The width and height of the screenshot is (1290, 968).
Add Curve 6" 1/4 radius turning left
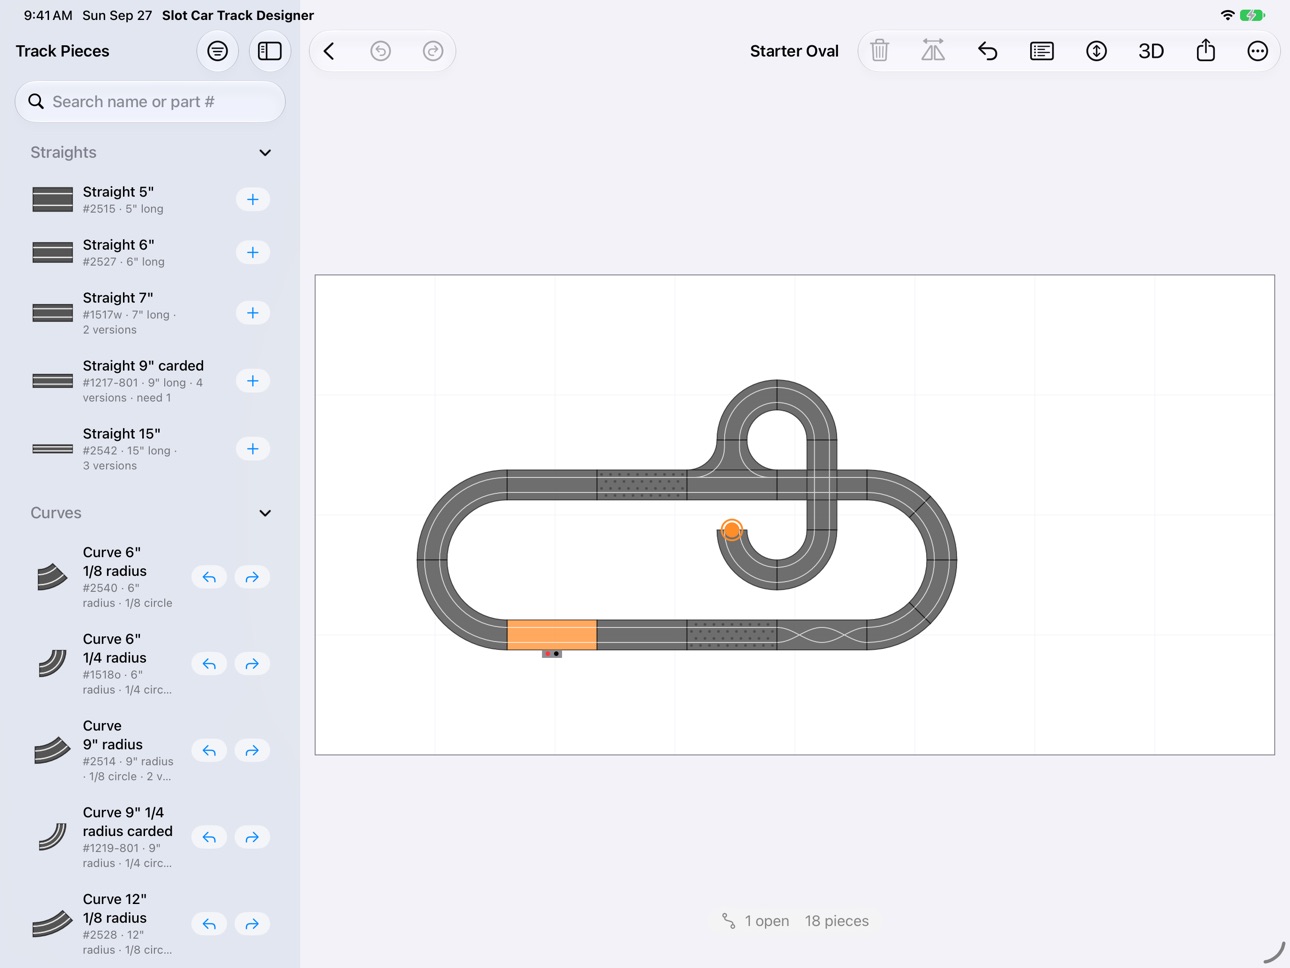(x=209, y=664)
